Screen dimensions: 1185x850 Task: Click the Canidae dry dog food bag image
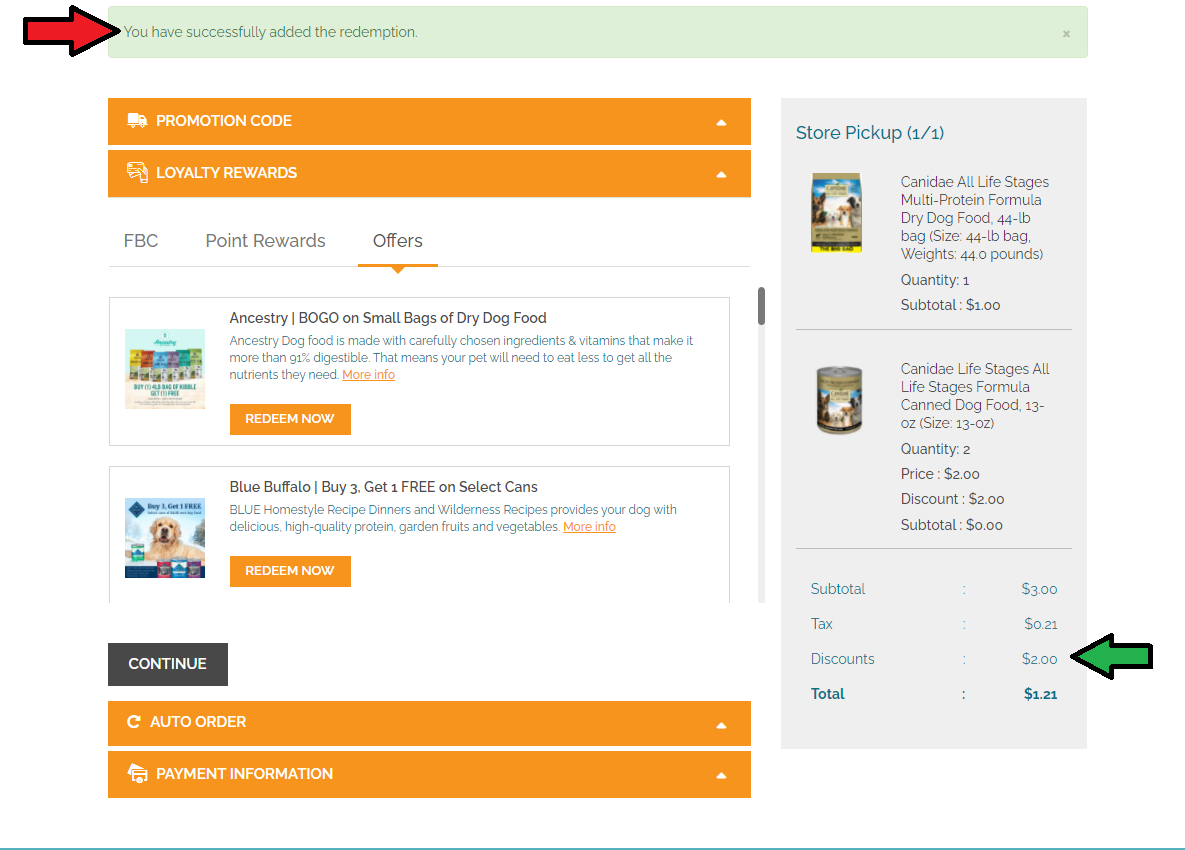836,213
